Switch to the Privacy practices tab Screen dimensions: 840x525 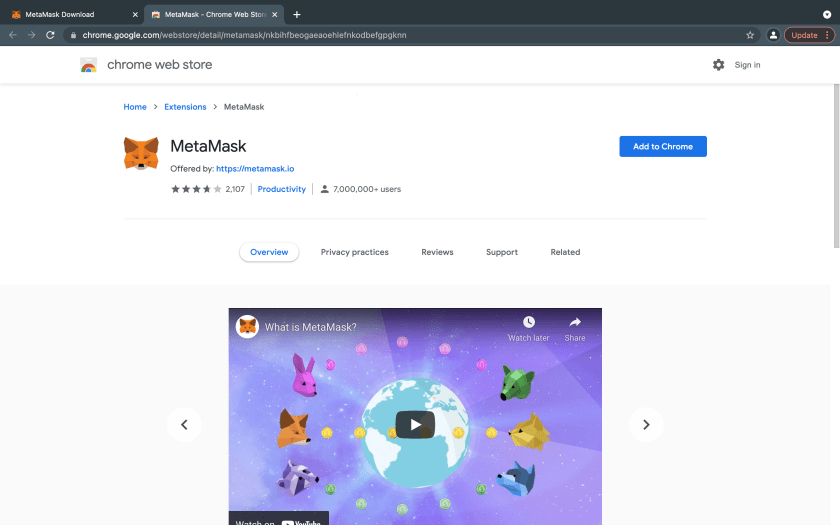354,252
